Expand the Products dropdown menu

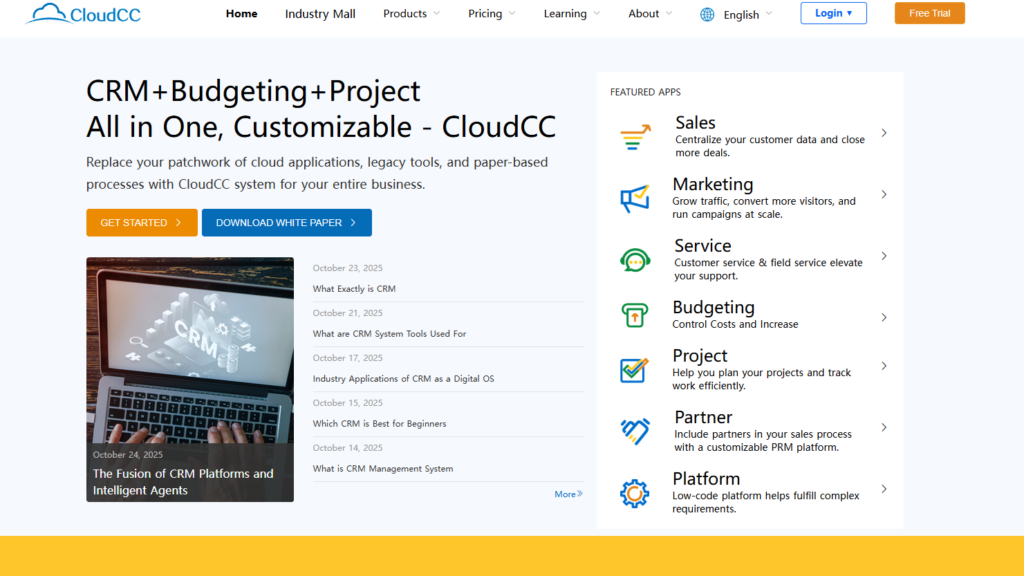coord(411,14)
